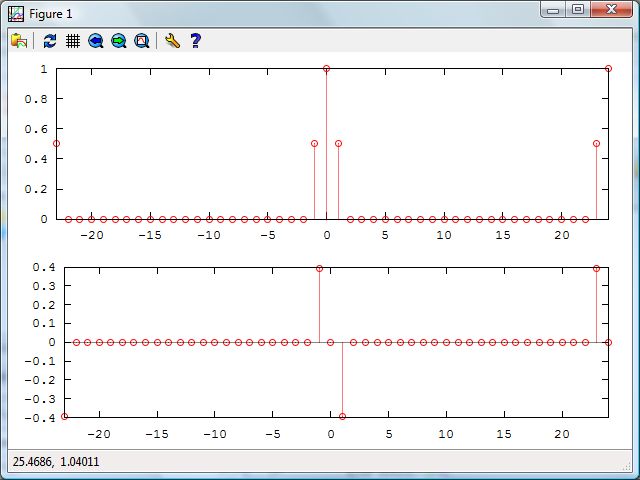
Task: Copy the plot to clipboard
Action: click(19, 41)
